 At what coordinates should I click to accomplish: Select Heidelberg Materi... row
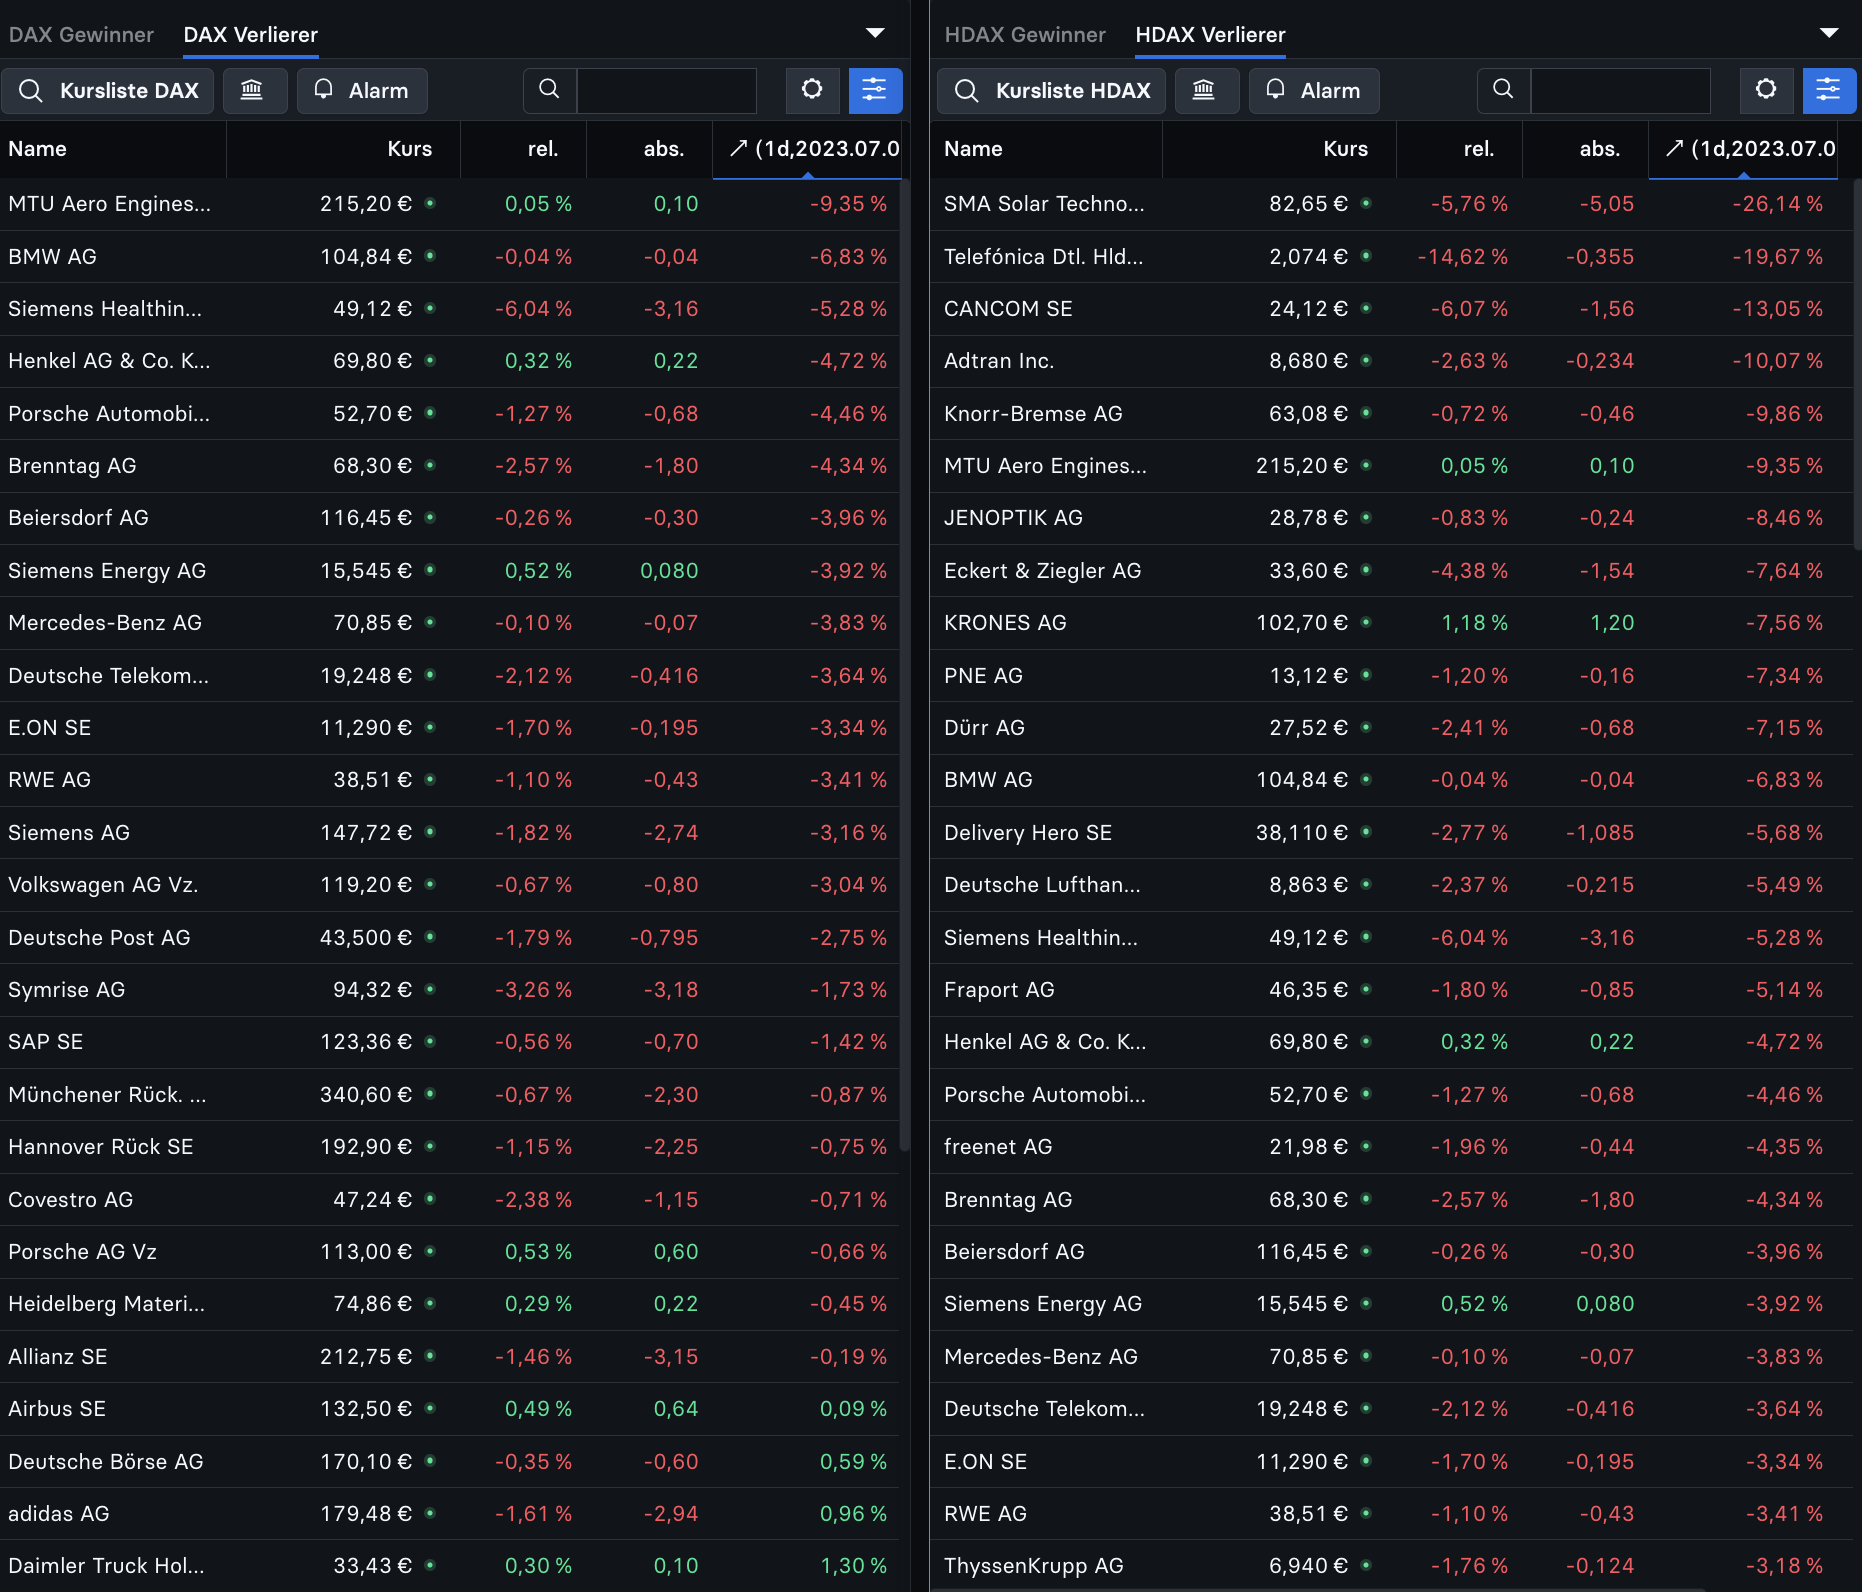[449, 1304]
